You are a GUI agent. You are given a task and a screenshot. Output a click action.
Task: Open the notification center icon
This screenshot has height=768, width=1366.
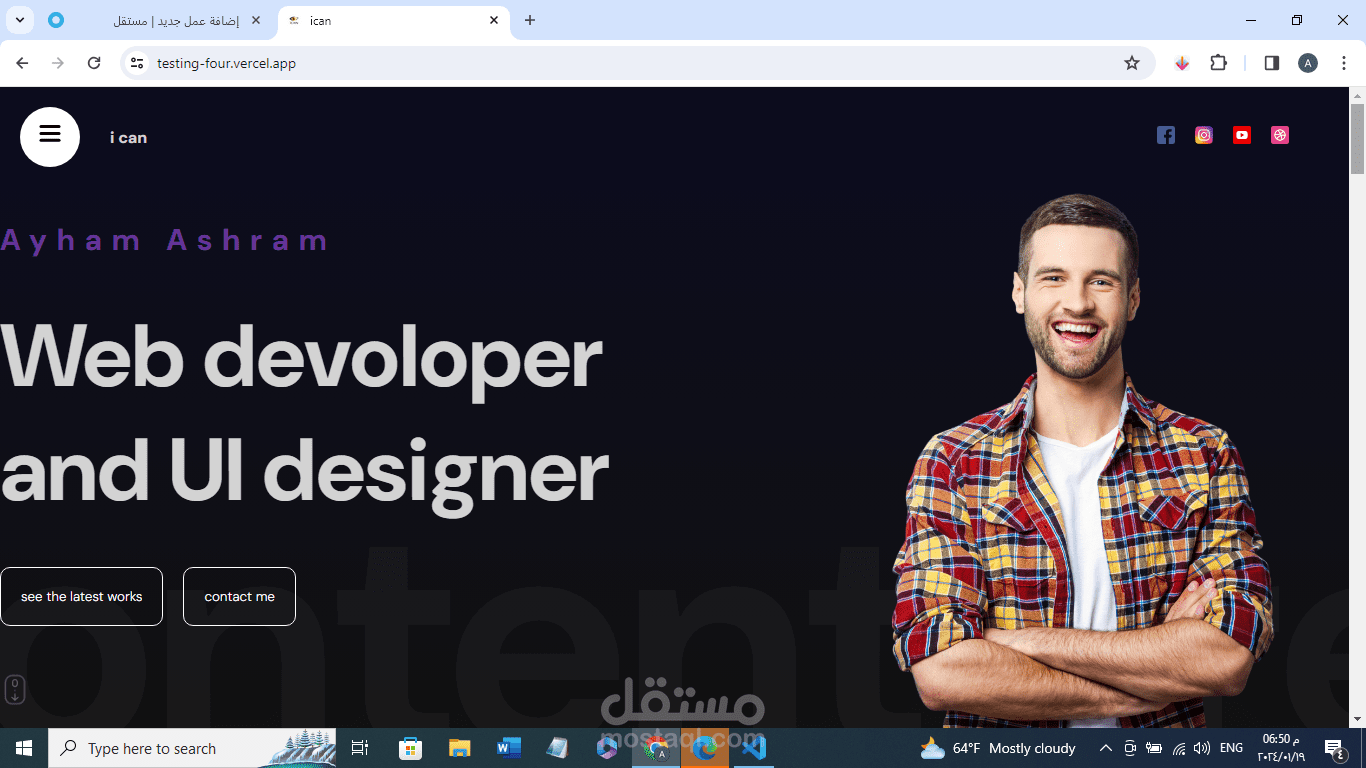[1335, 748]
